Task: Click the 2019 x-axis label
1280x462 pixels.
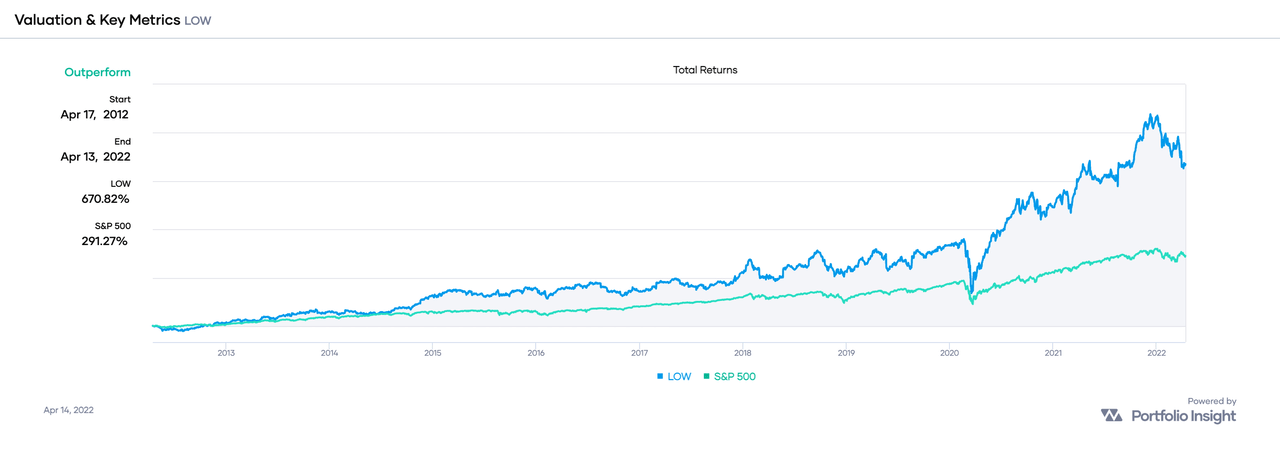Action: pyautogui.click(x=846, y=353)
